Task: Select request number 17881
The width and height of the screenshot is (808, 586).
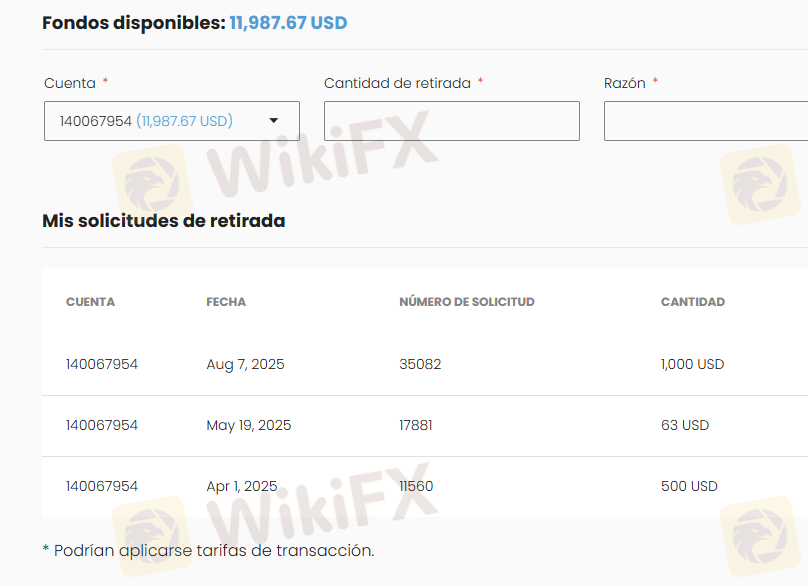Action: tap(416, 425)
